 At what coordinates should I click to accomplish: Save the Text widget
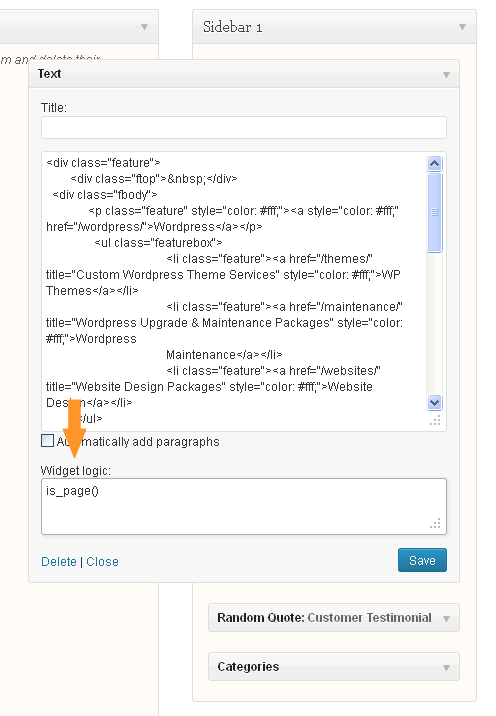point(422,560)
